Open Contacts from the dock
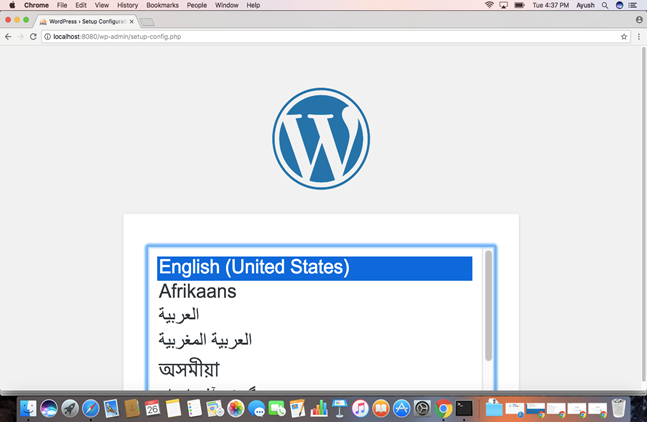 [x=132, y=409]
